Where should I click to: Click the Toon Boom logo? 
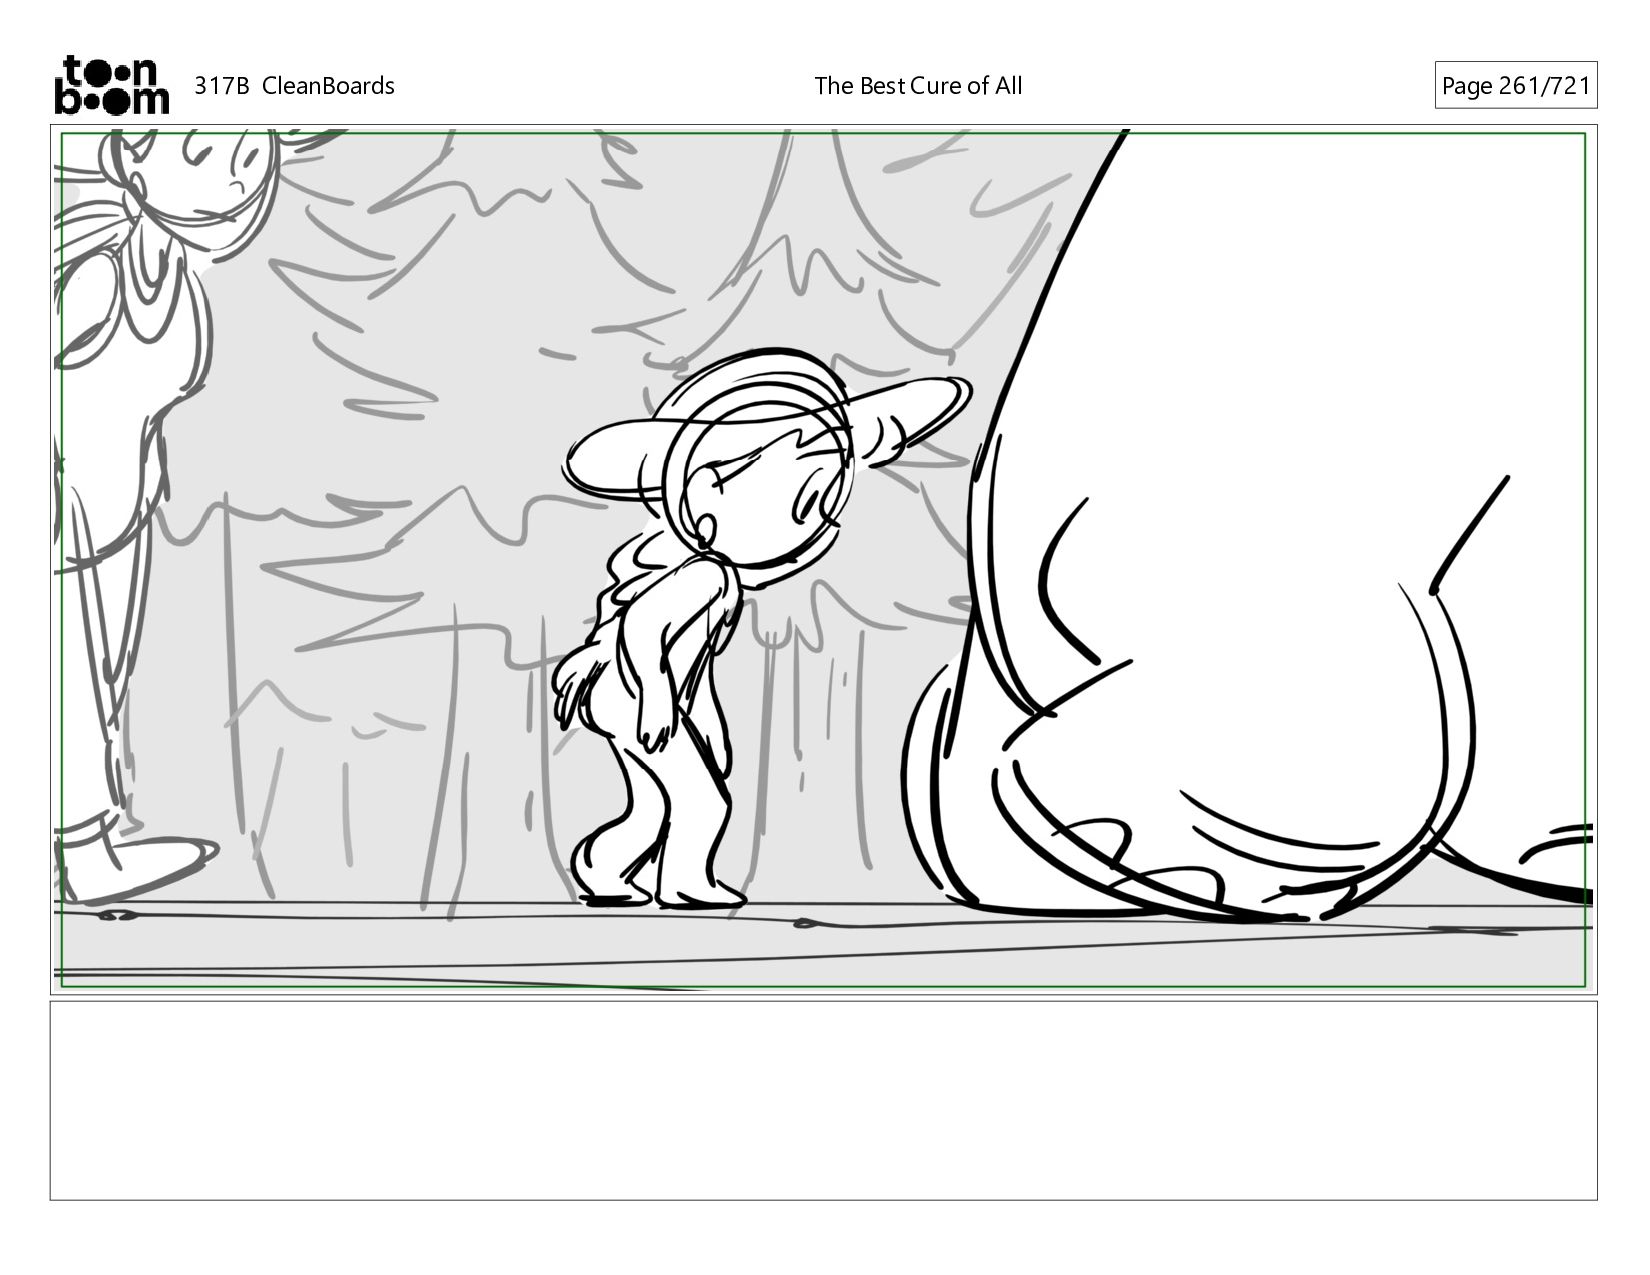click(111, 85)
